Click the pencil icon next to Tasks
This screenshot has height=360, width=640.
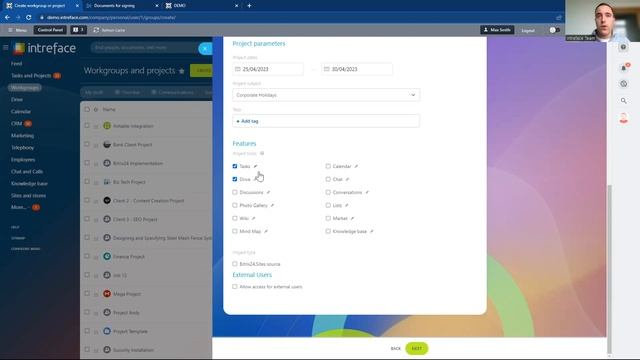[x=255, y=166]
